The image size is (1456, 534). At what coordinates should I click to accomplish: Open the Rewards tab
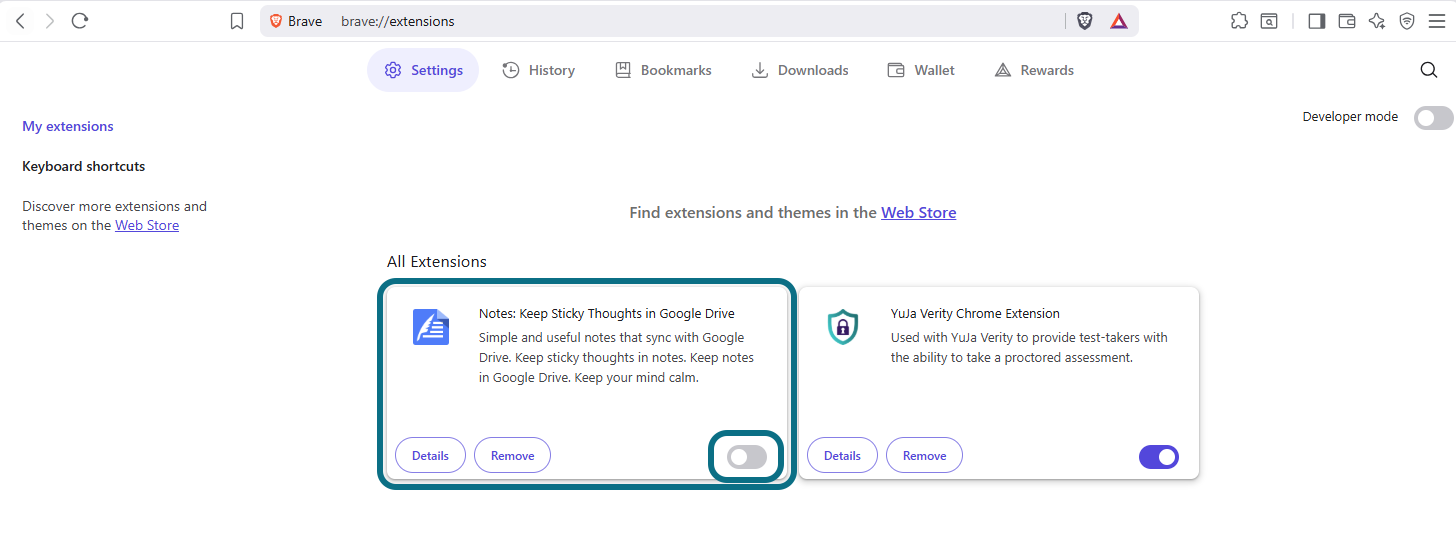(x=1034, y=70)
